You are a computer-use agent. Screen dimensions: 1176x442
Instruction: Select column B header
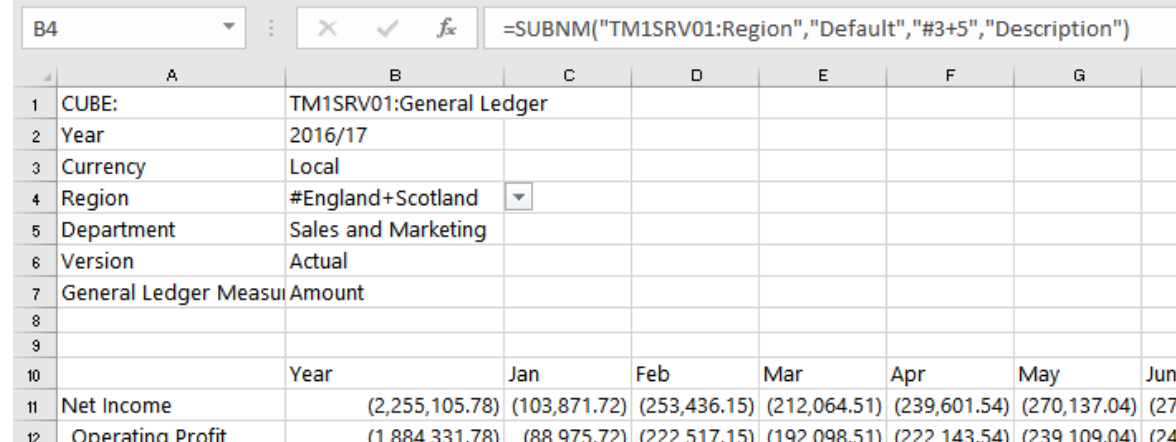coord(394,75)
